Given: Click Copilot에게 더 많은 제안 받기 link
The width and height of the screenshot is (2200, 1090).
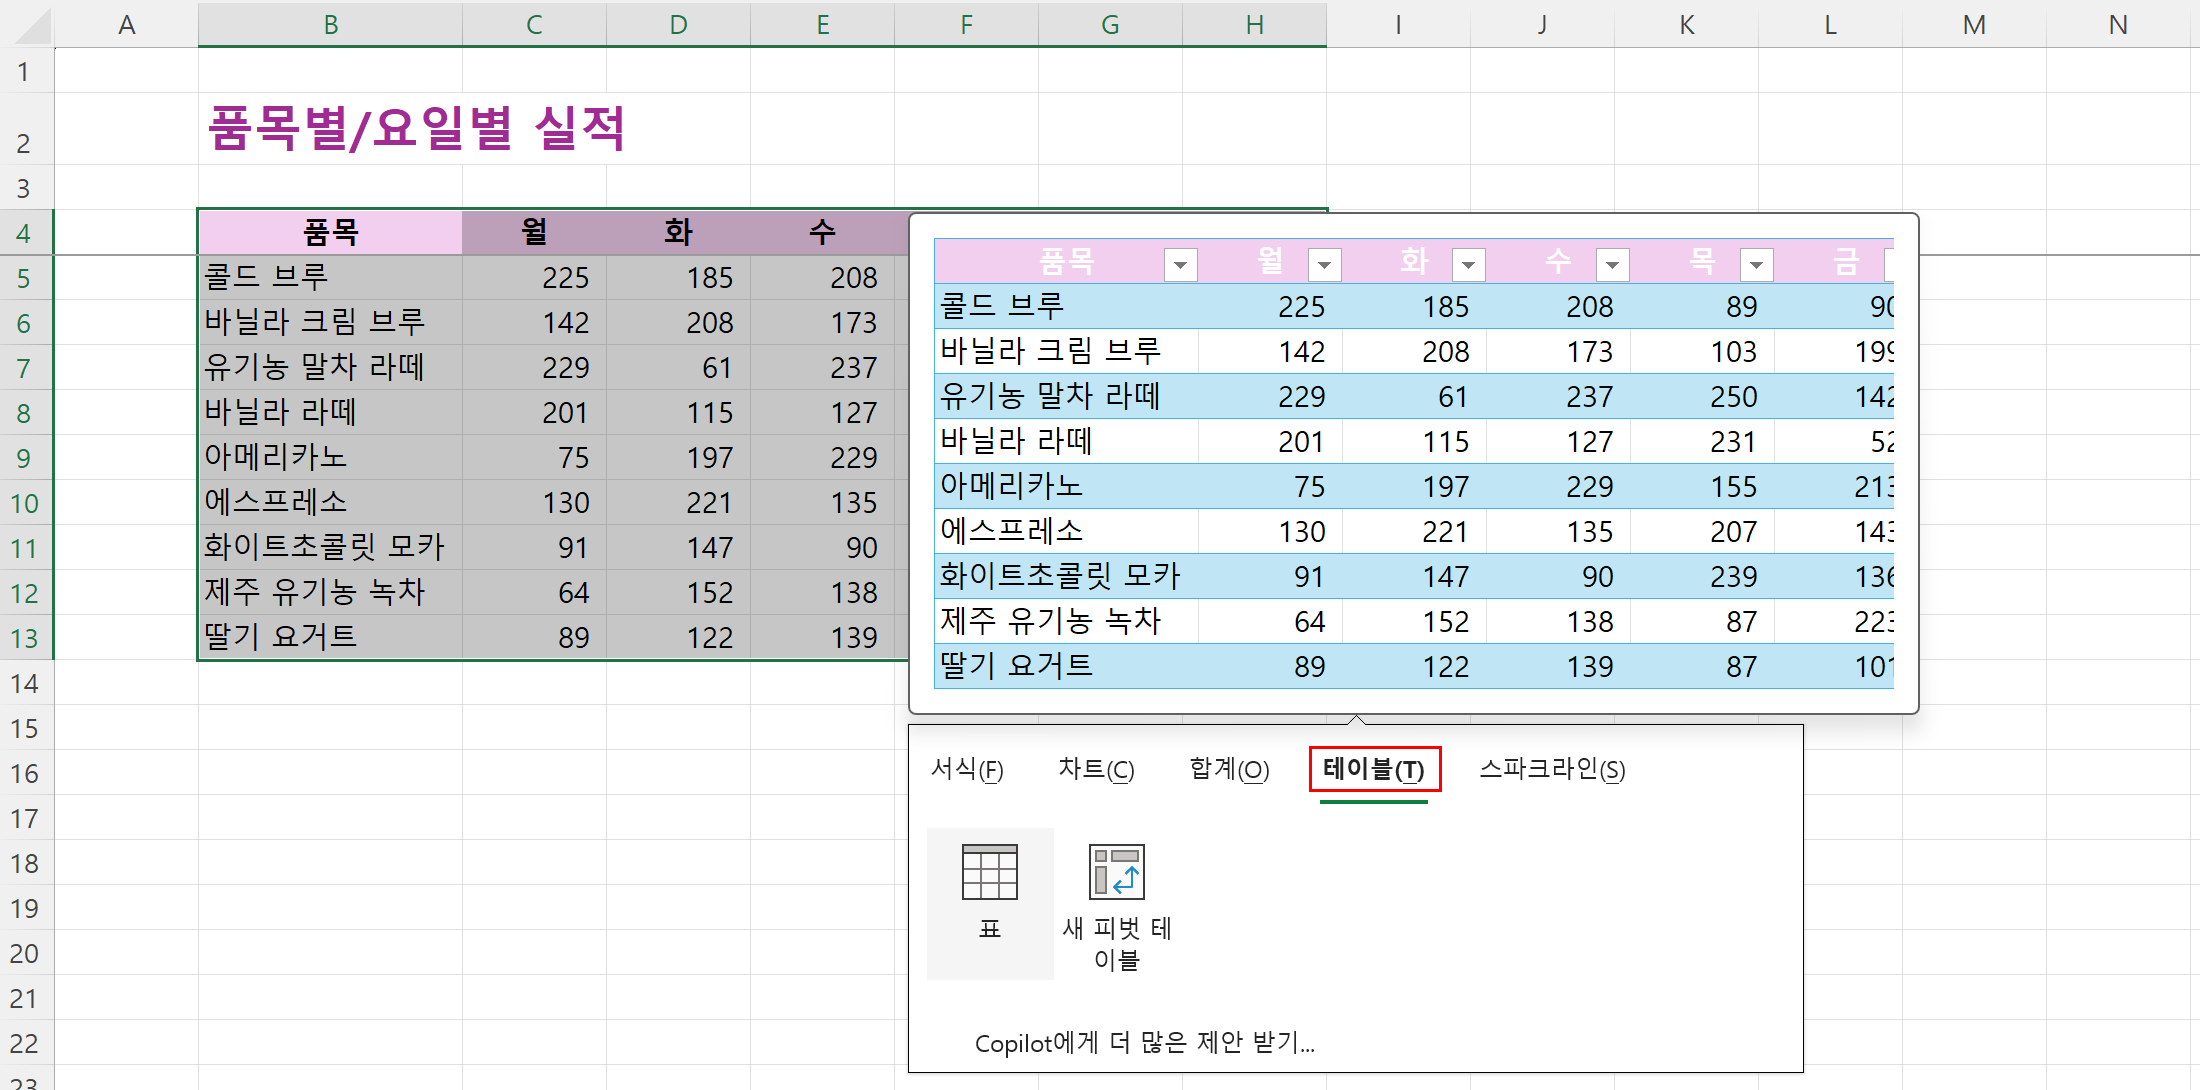Looking at the screenshot, I should click(1144, 1043).
